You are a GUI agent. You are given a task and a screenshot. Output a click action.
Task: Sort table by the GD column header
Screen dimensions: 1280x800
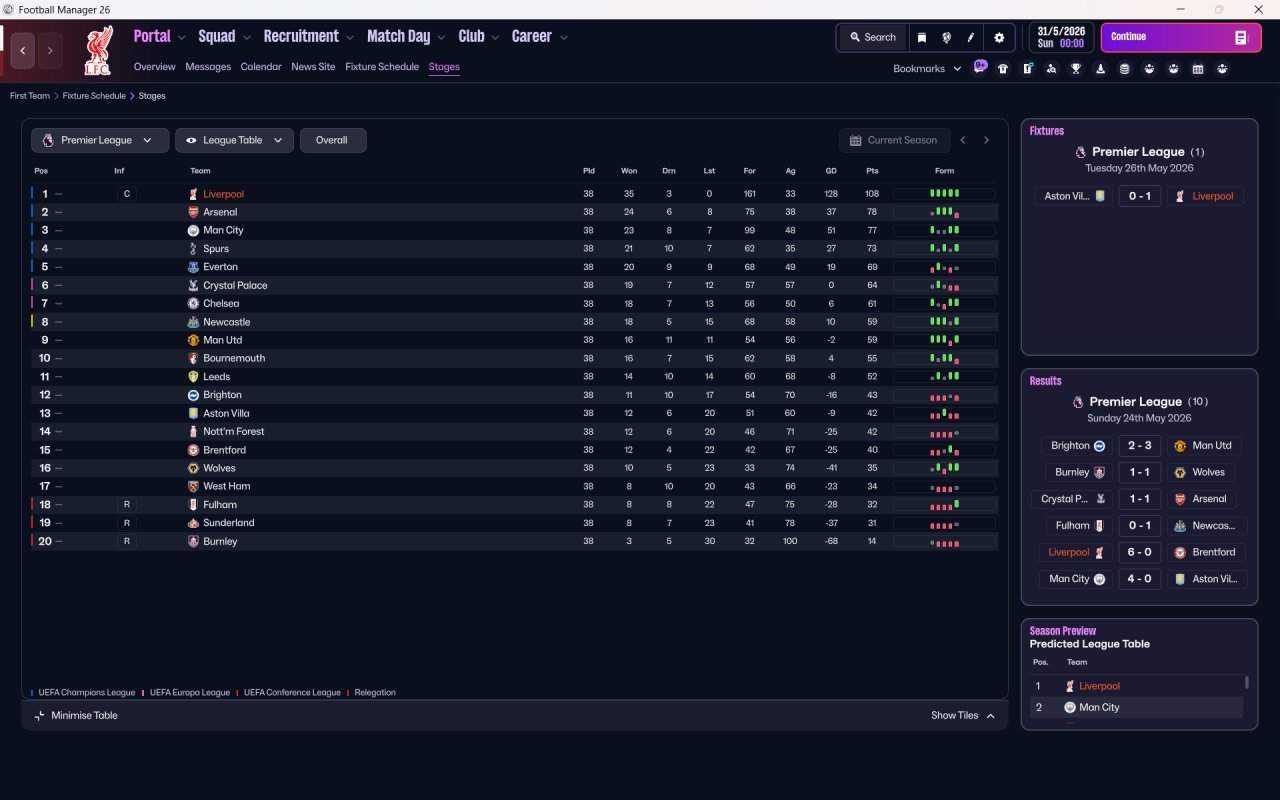click(x=831, y=171)
